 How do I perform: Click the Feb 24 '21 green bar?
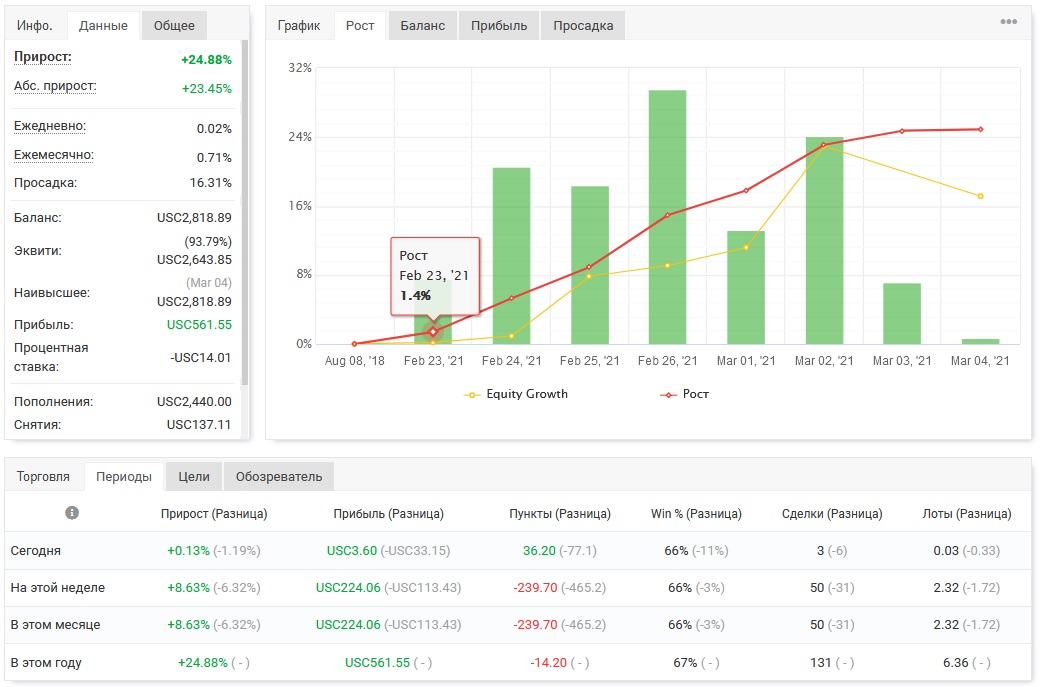click(512, 256)
